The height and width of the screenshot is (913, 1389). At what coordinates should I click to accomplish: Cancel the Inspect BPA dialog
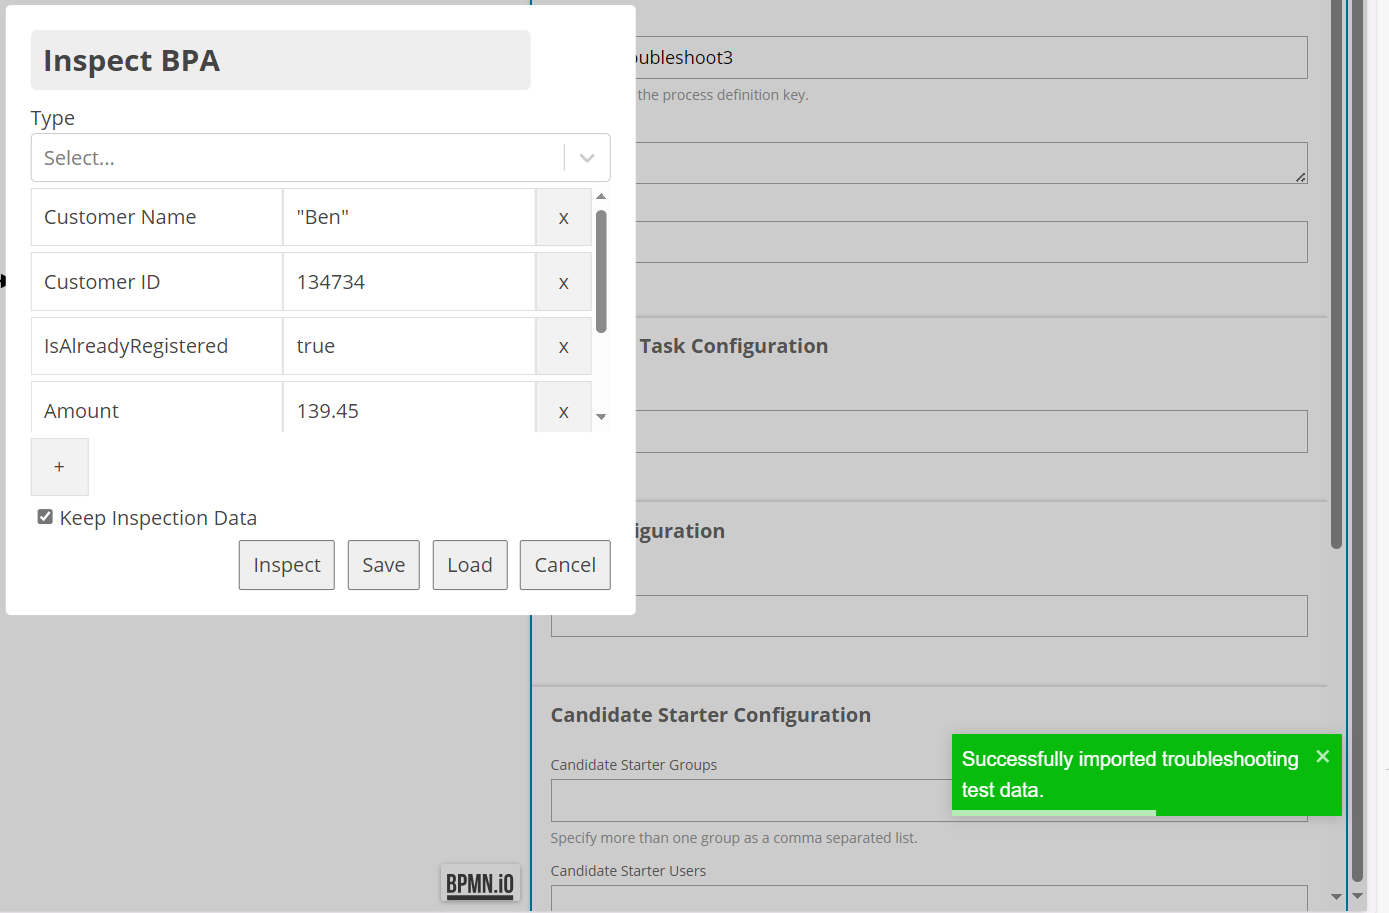point(564,565)
